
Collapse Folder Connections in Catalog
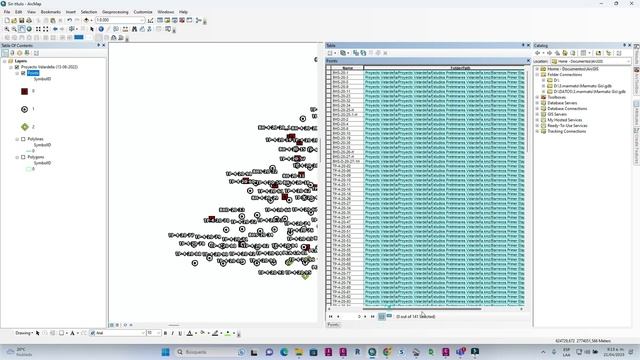[538, 75]
